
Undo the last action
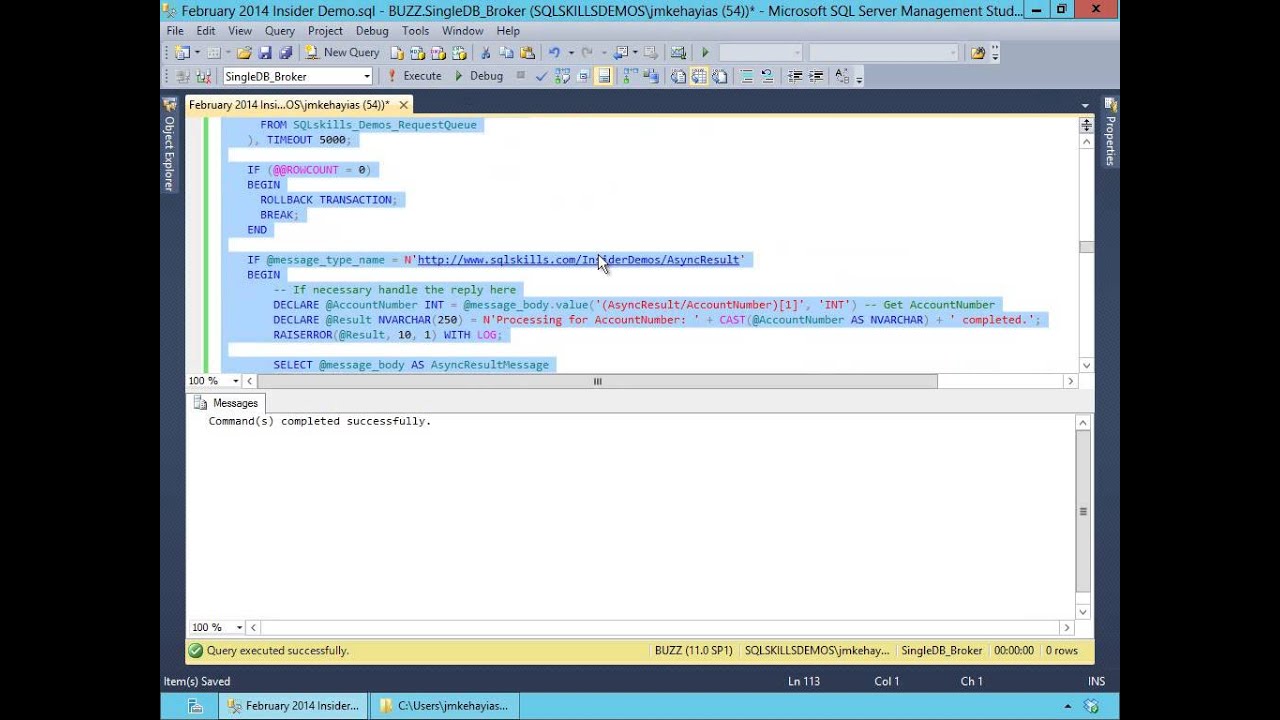click(x=554, y=53)
